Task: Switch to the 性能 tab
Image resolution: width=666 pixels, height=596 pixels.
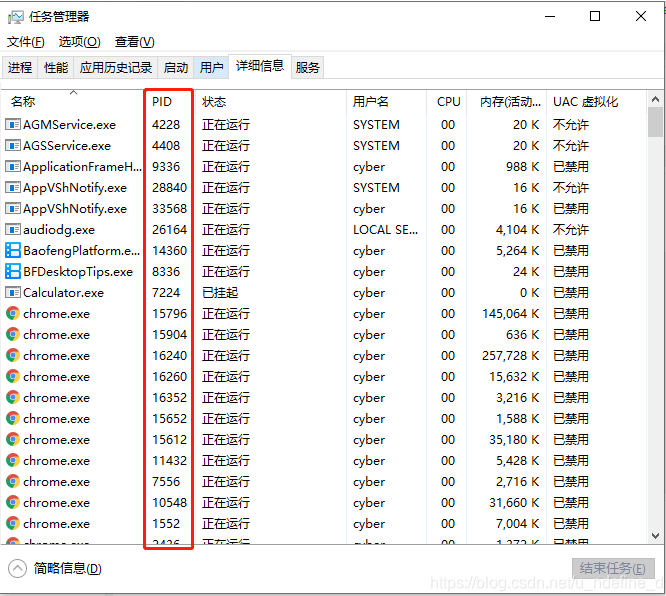Action: coord(56,68)
